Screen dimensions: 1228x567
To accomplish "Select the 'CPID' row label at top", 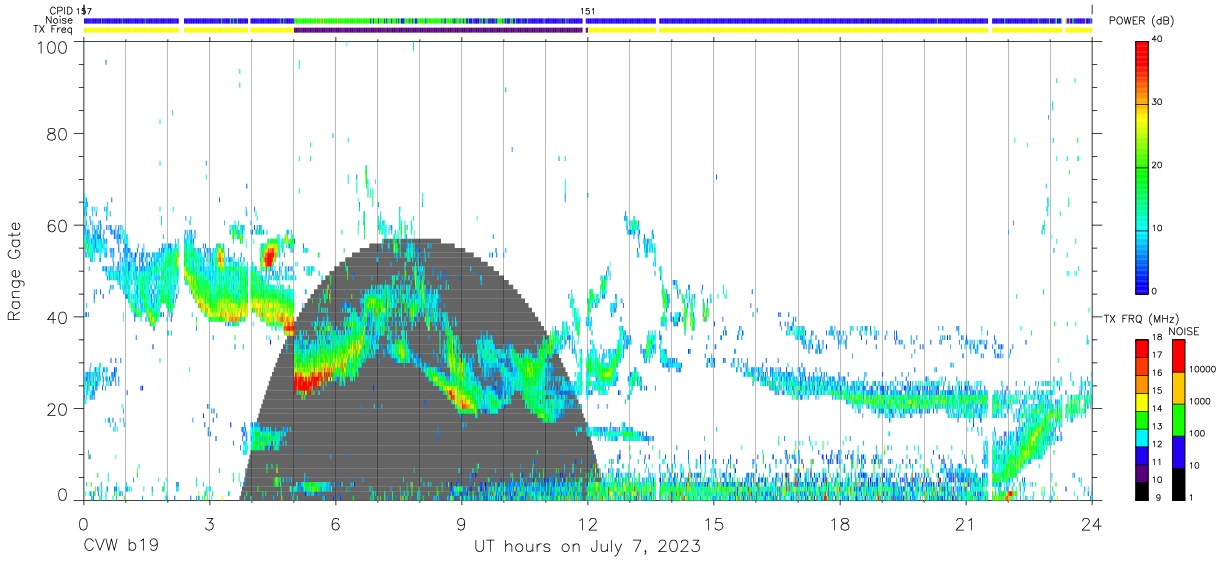I will click(61, 11).
